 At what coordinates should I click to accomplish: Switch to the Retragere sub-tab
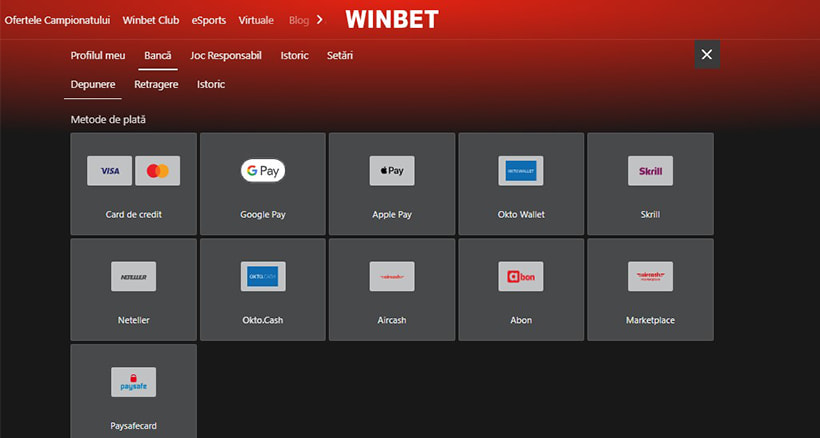[156, 84]
